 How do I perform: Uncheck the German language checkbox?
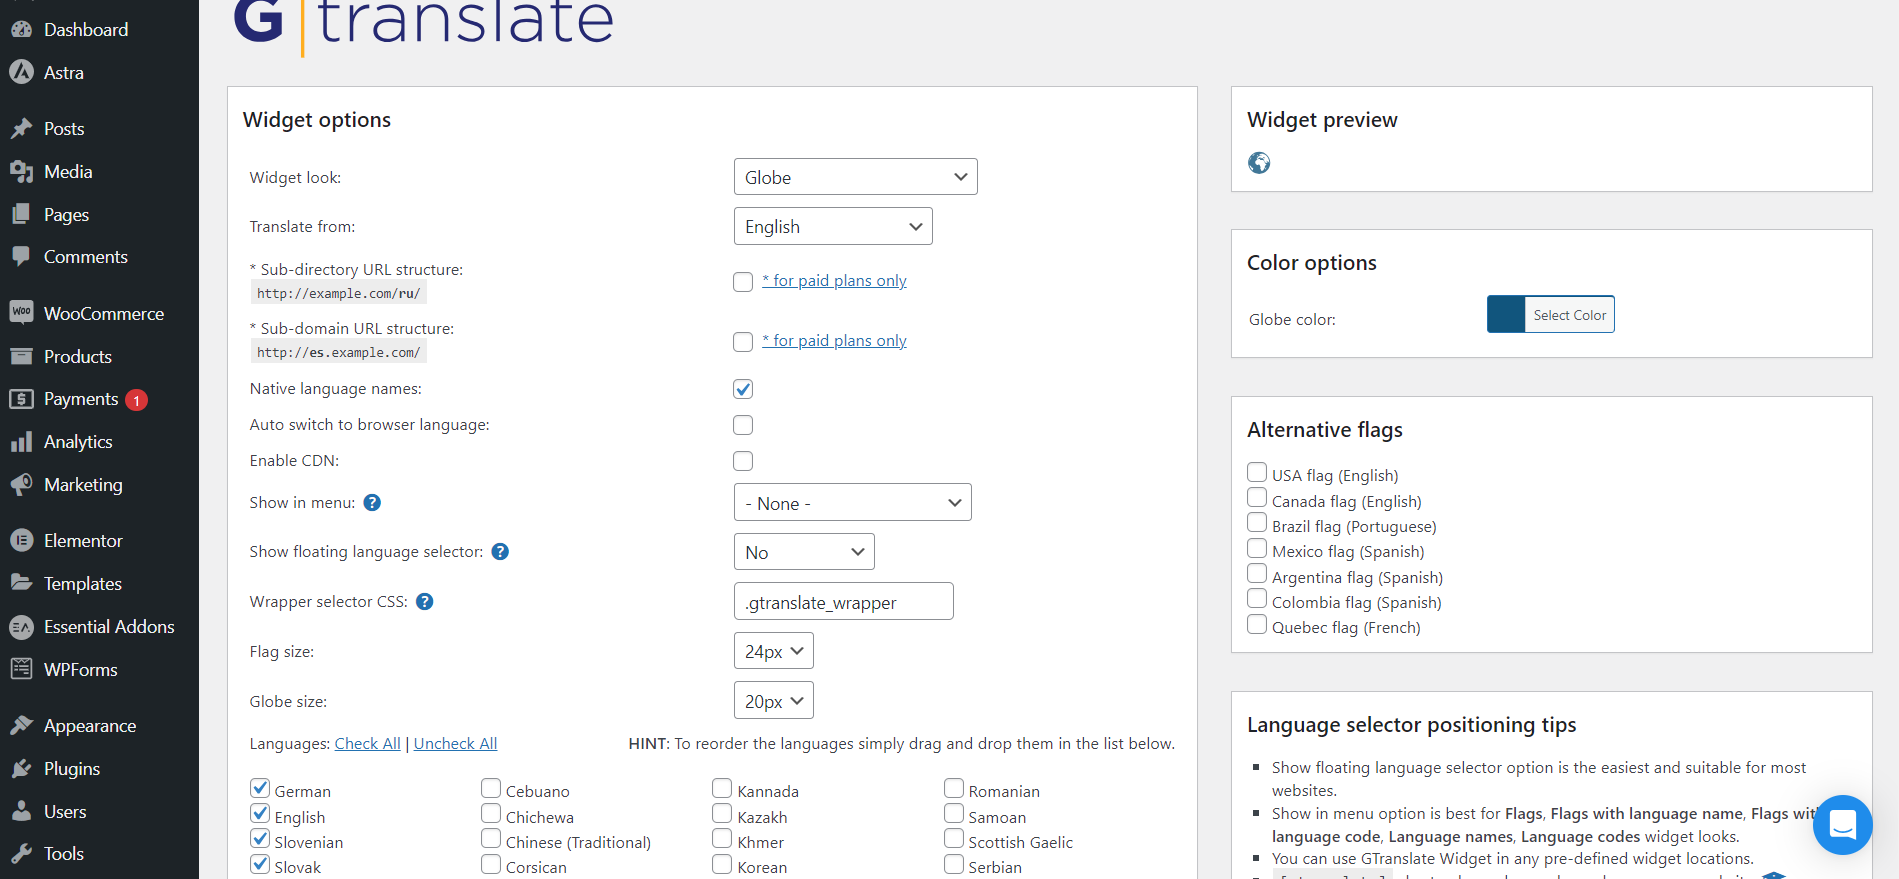[x=260, y=788]
